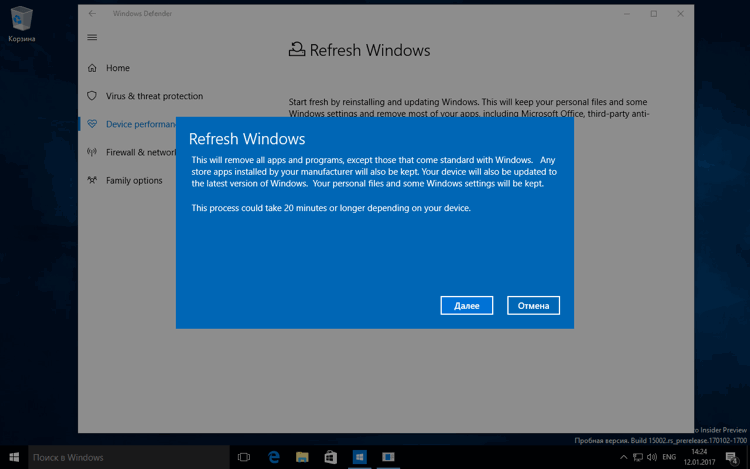Switch the ENG input language
Viewport: 750px width, 469px height.
click(x=669, y=457)
